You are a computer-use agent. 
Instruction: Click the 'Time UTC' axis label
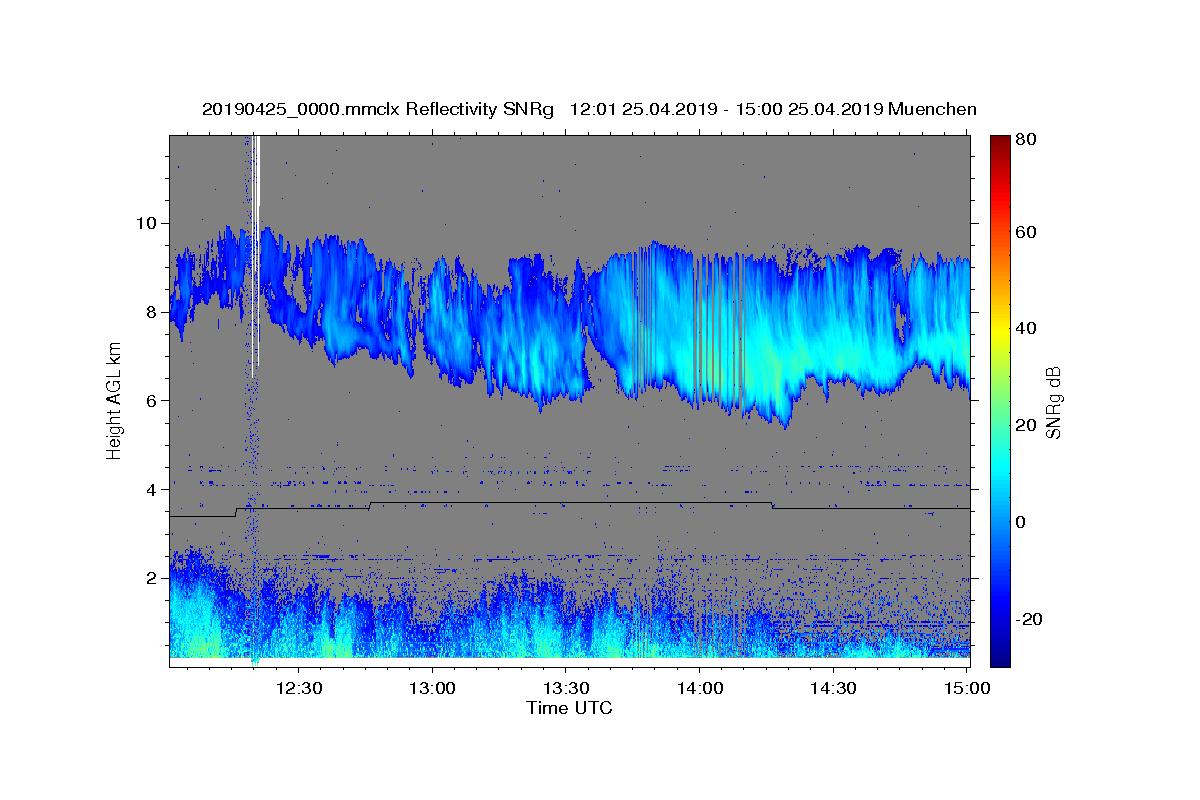[x=569, y=708]
